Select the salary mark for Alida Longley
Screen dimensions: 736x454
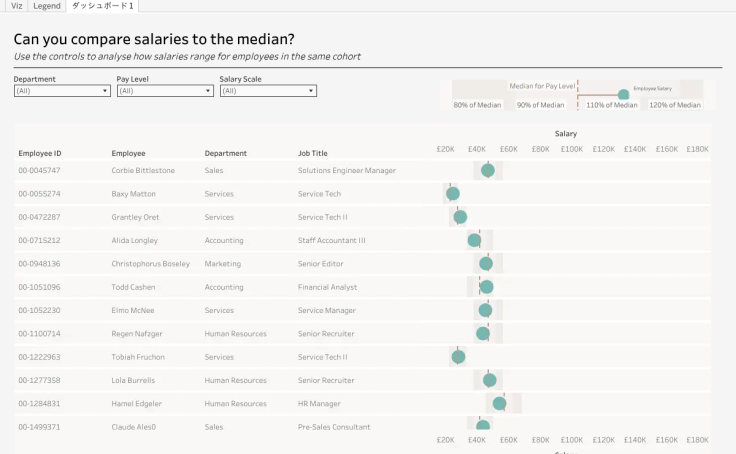474,240
